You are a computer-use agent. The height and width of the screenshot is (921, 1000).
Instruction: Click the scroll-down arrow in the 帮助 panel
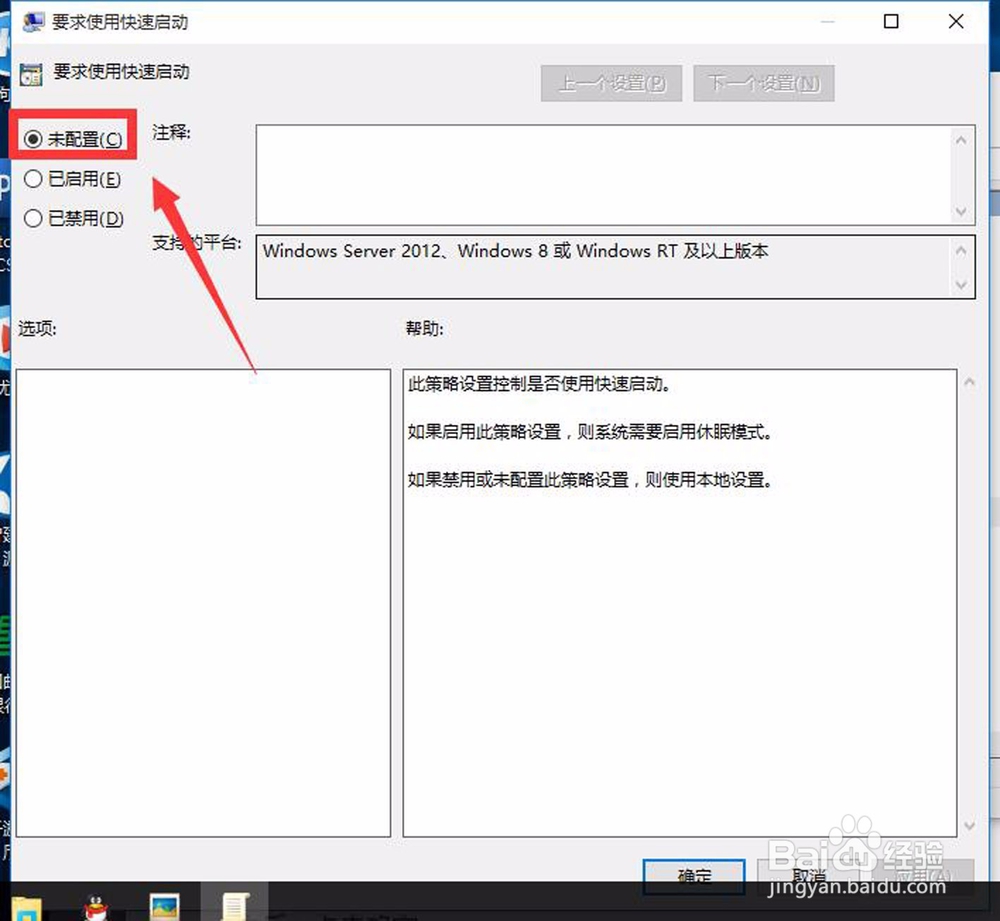[968, 825]
